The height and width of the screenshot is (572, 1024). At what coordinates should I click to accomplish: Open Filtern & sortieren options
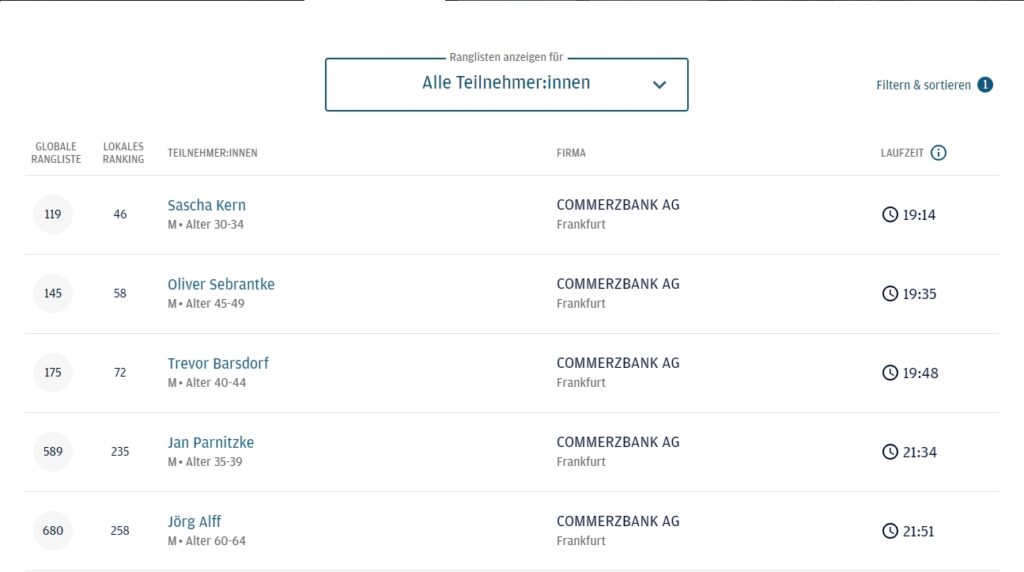point(923,85)
